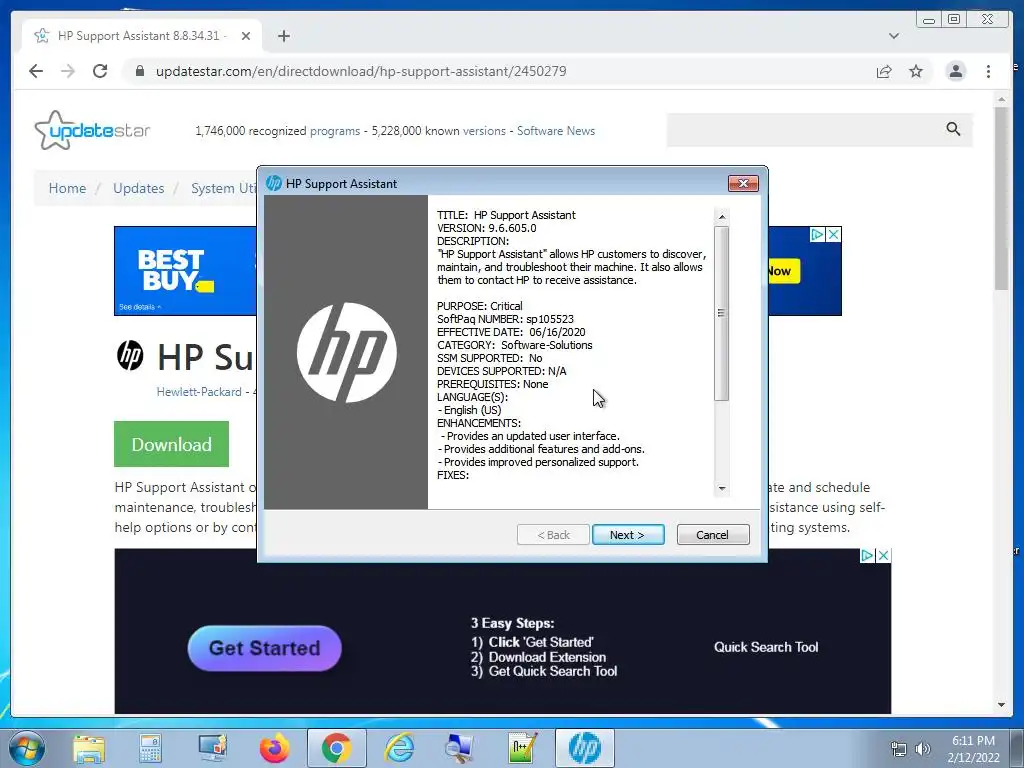This screenshot has width=1024, height=768.
Task: Close the bottom ad with the X
Action: (883, 555)
